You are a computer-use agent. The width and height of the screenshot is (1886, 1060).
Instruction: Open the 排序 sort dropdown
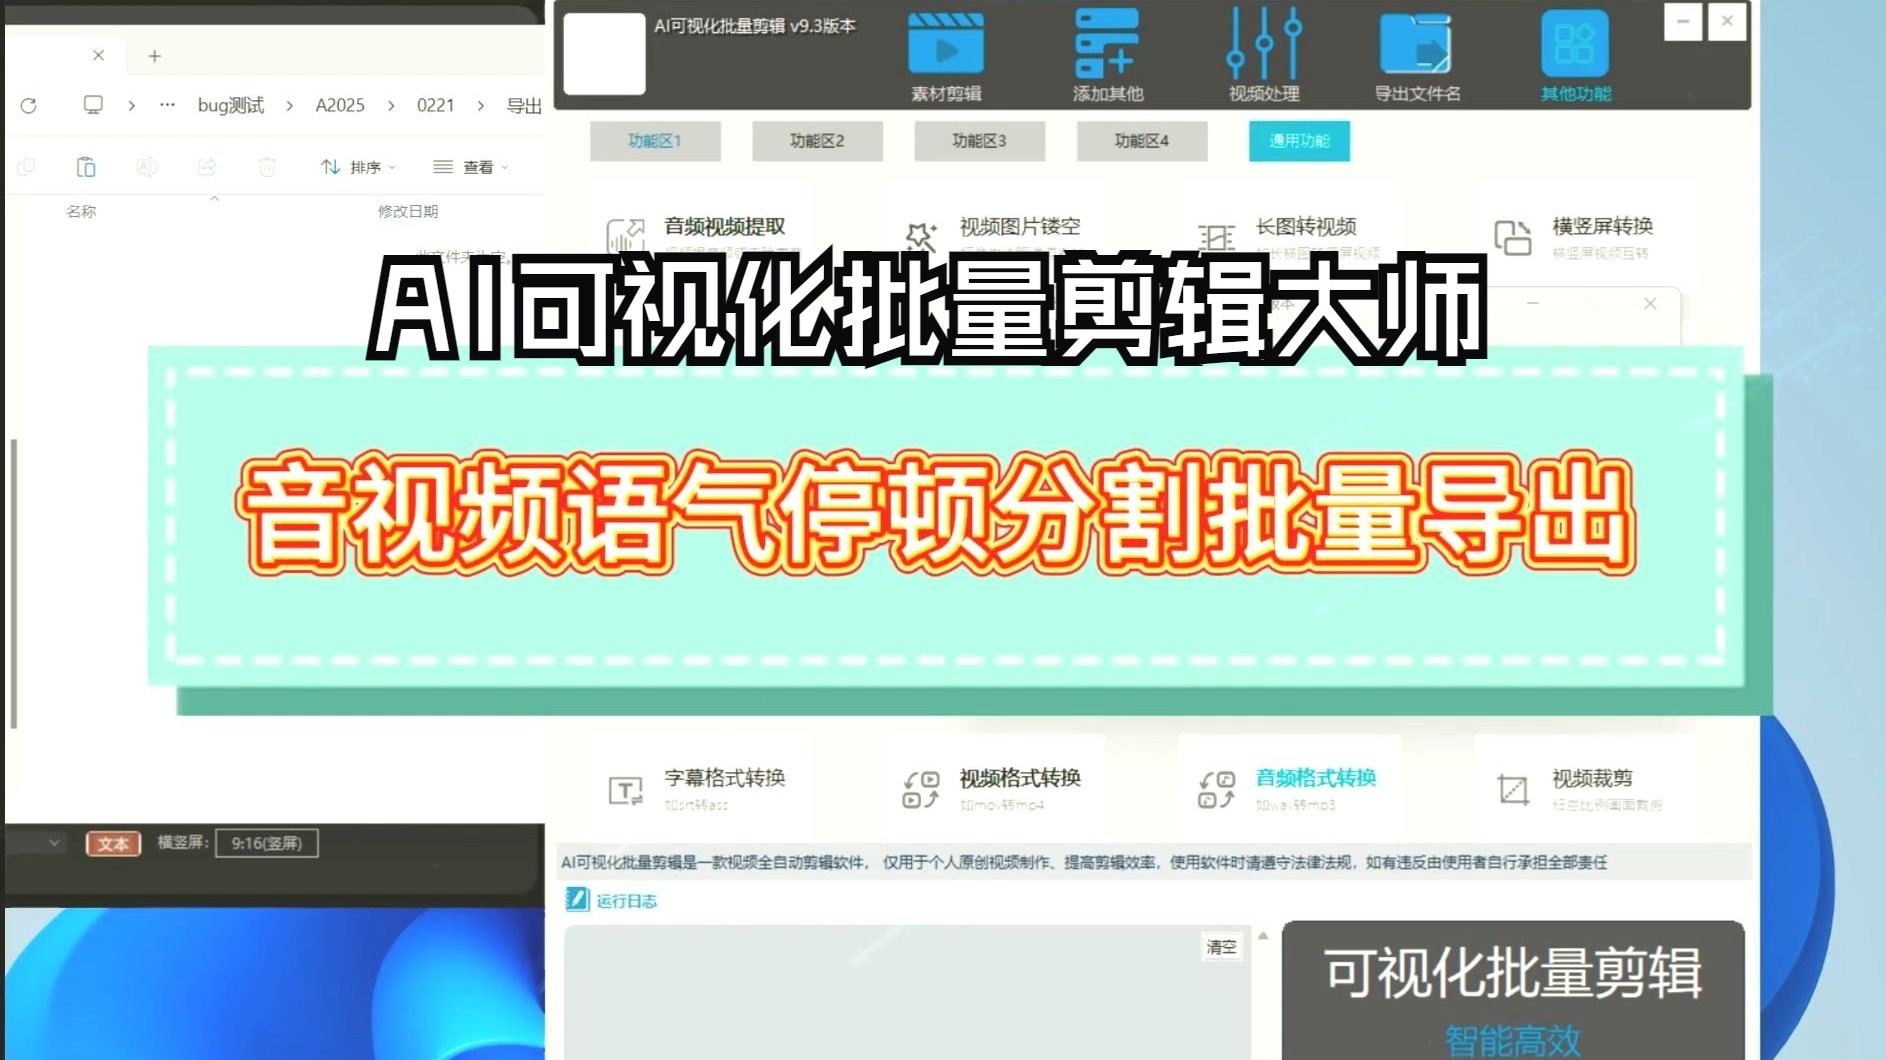[x=358, y=167]
